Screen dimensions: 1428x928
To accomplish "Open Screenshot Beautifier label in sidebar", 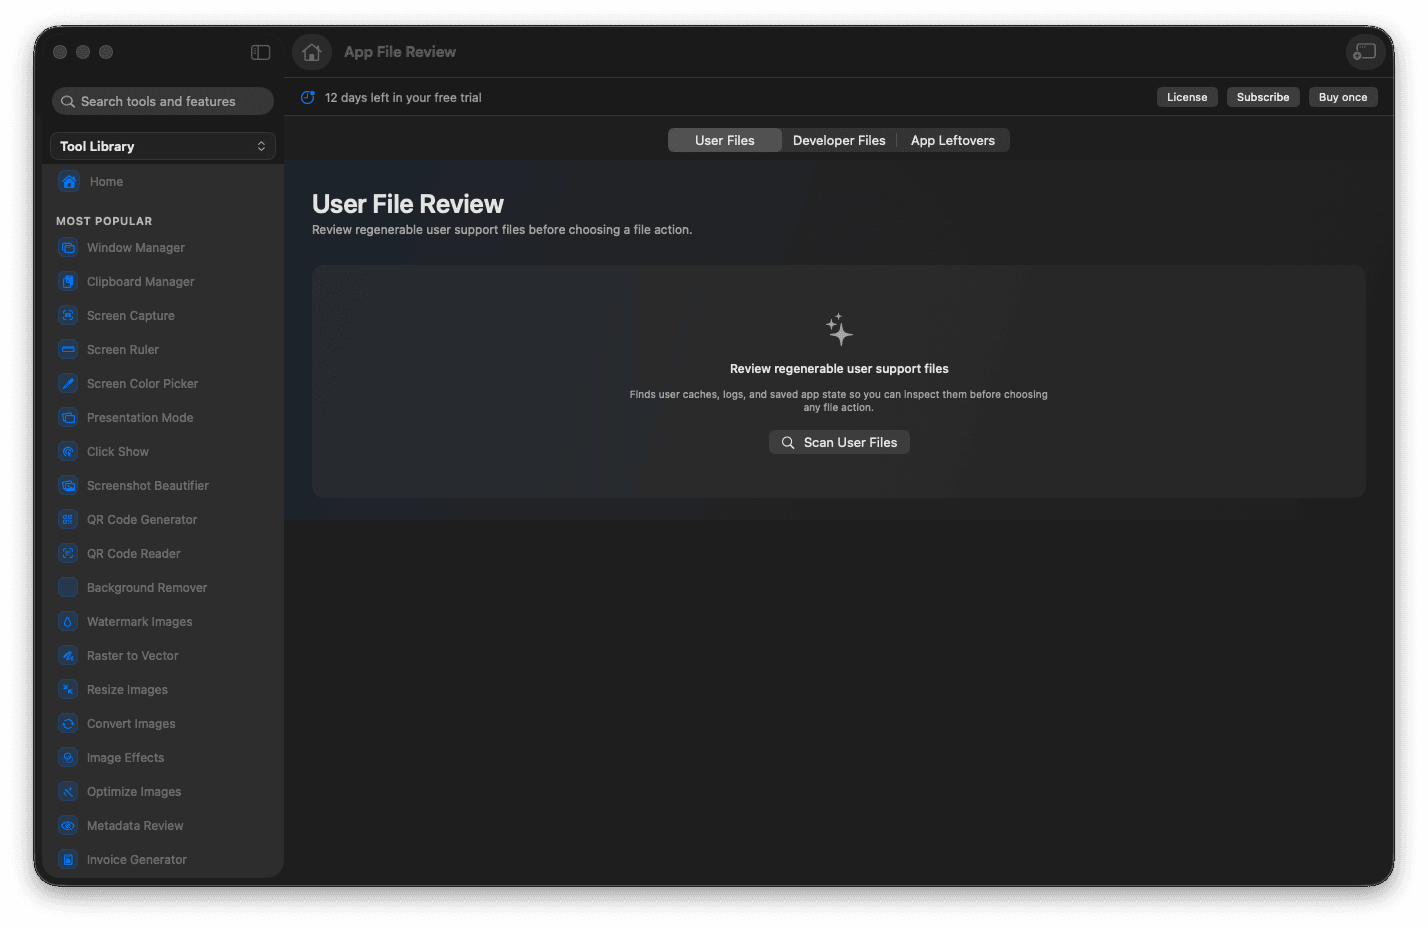I will [x=148, y=486].
